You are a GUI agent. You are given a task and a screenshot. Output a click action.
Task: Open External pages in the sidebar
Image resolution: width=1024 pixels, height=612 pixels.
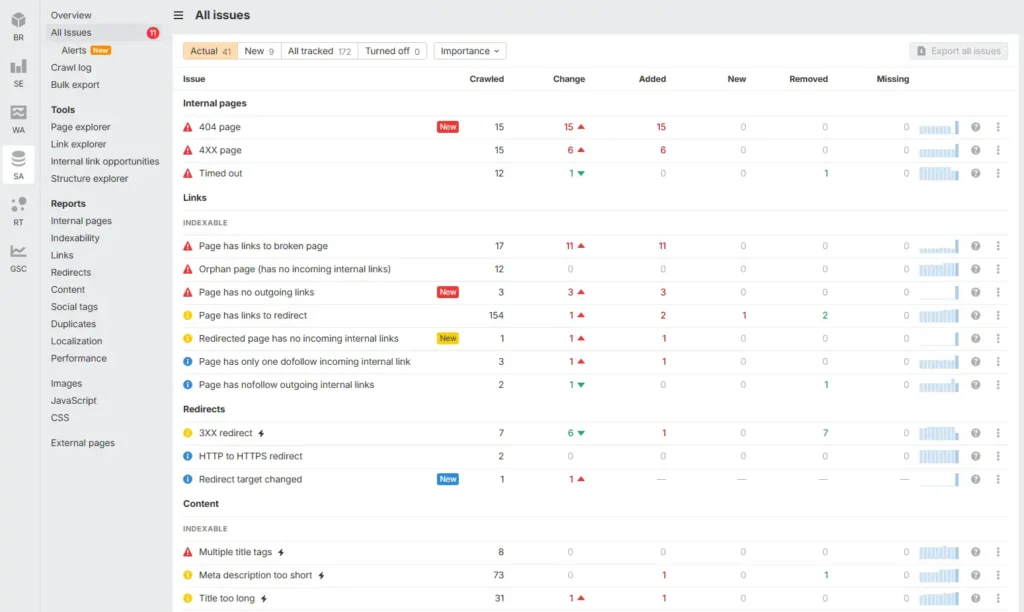tap(83, 443)
